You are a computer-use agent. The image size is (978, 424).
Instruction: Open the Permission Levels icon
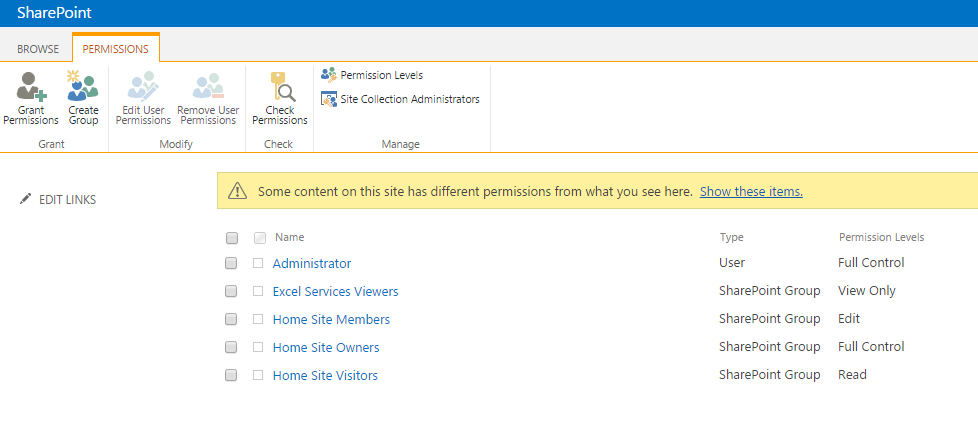pyautogui.click(x=328, y=75)
